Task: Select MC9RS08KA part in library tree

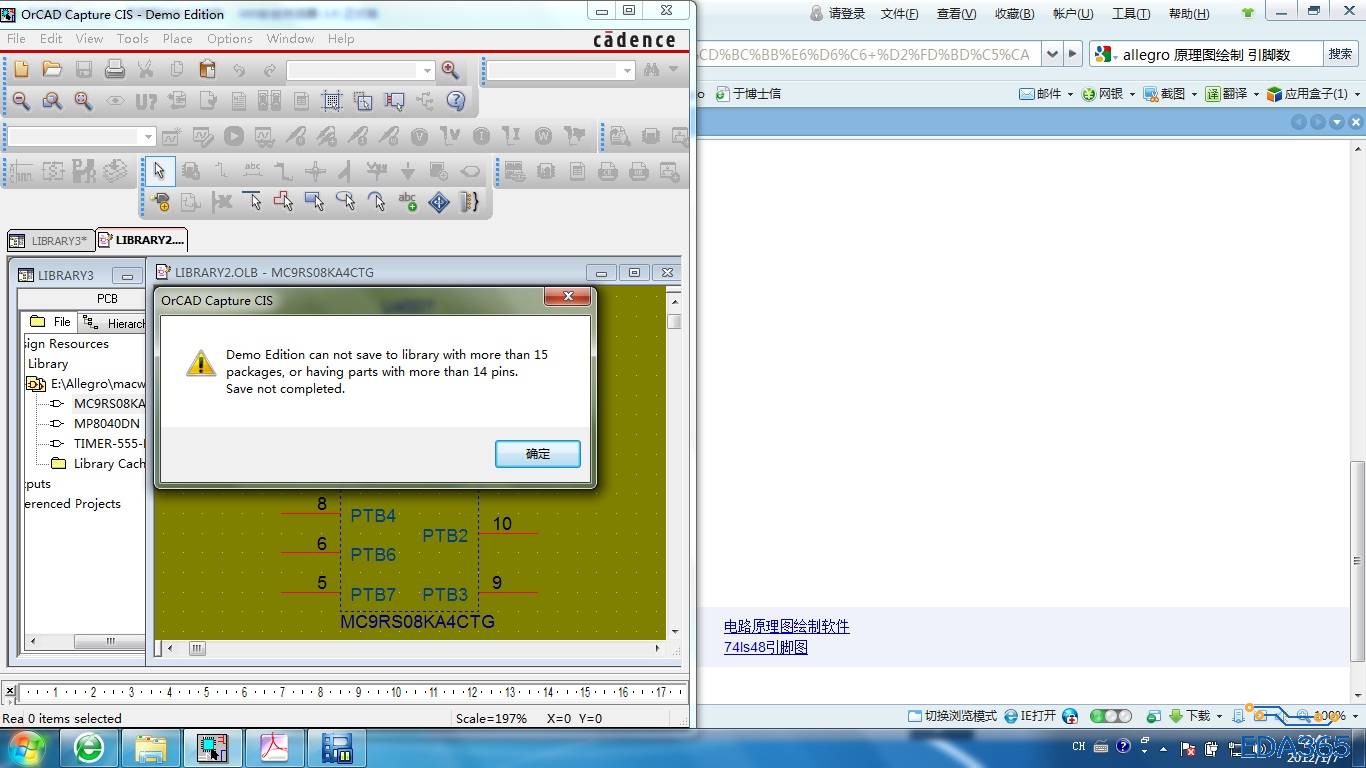Action: point(109,404)
